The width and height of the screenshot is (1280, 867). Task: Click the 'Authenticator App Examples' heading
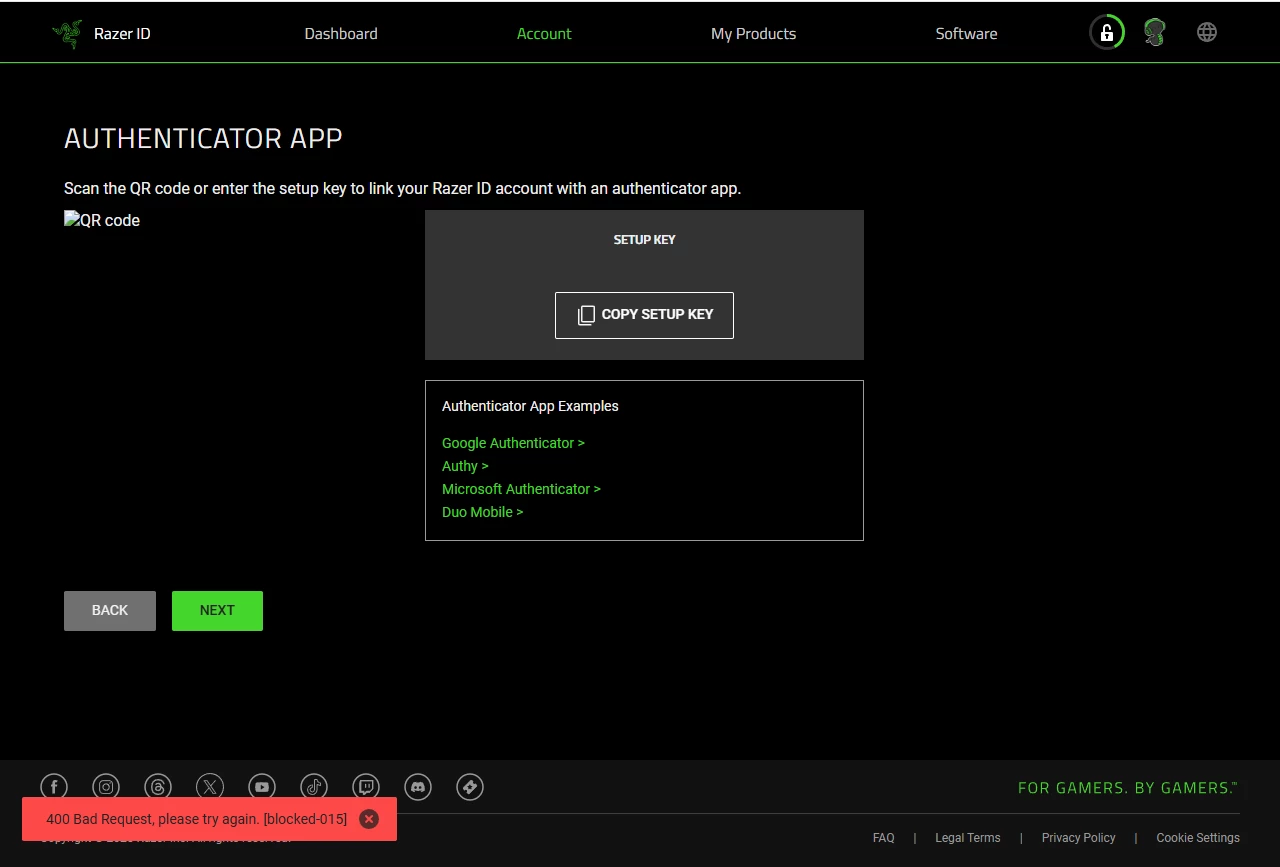[530, 406]
